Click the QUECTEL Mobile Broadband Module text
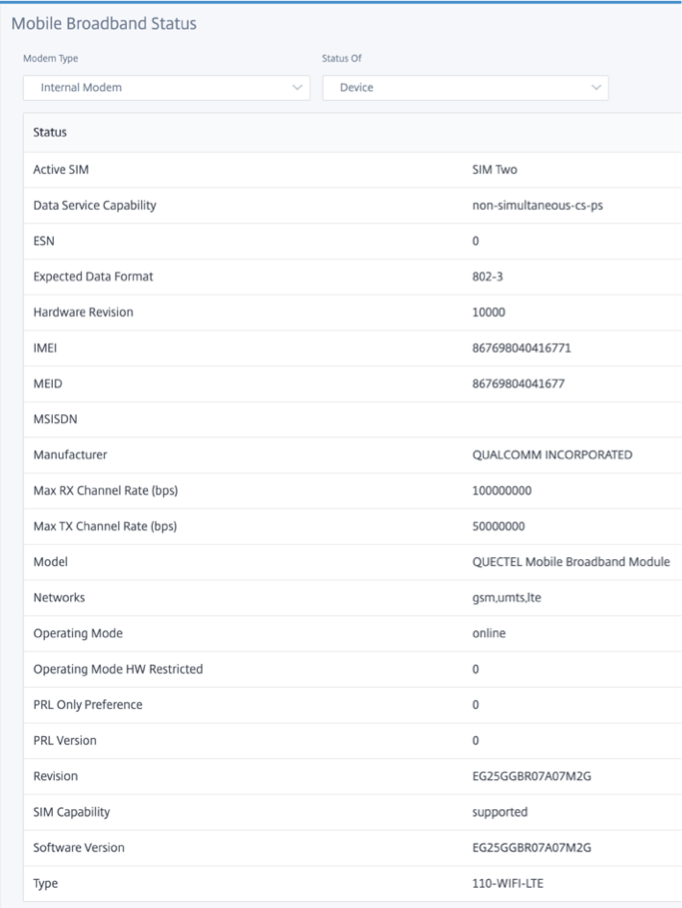Image resolution: width=682 pixels, height=908 pixels. pyautogui.click(x=571, y=562)
